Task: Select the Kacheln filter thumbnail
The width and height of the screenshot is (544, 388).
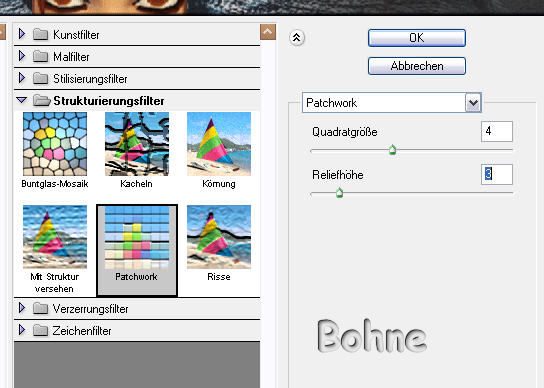Action: click(137, 144)
